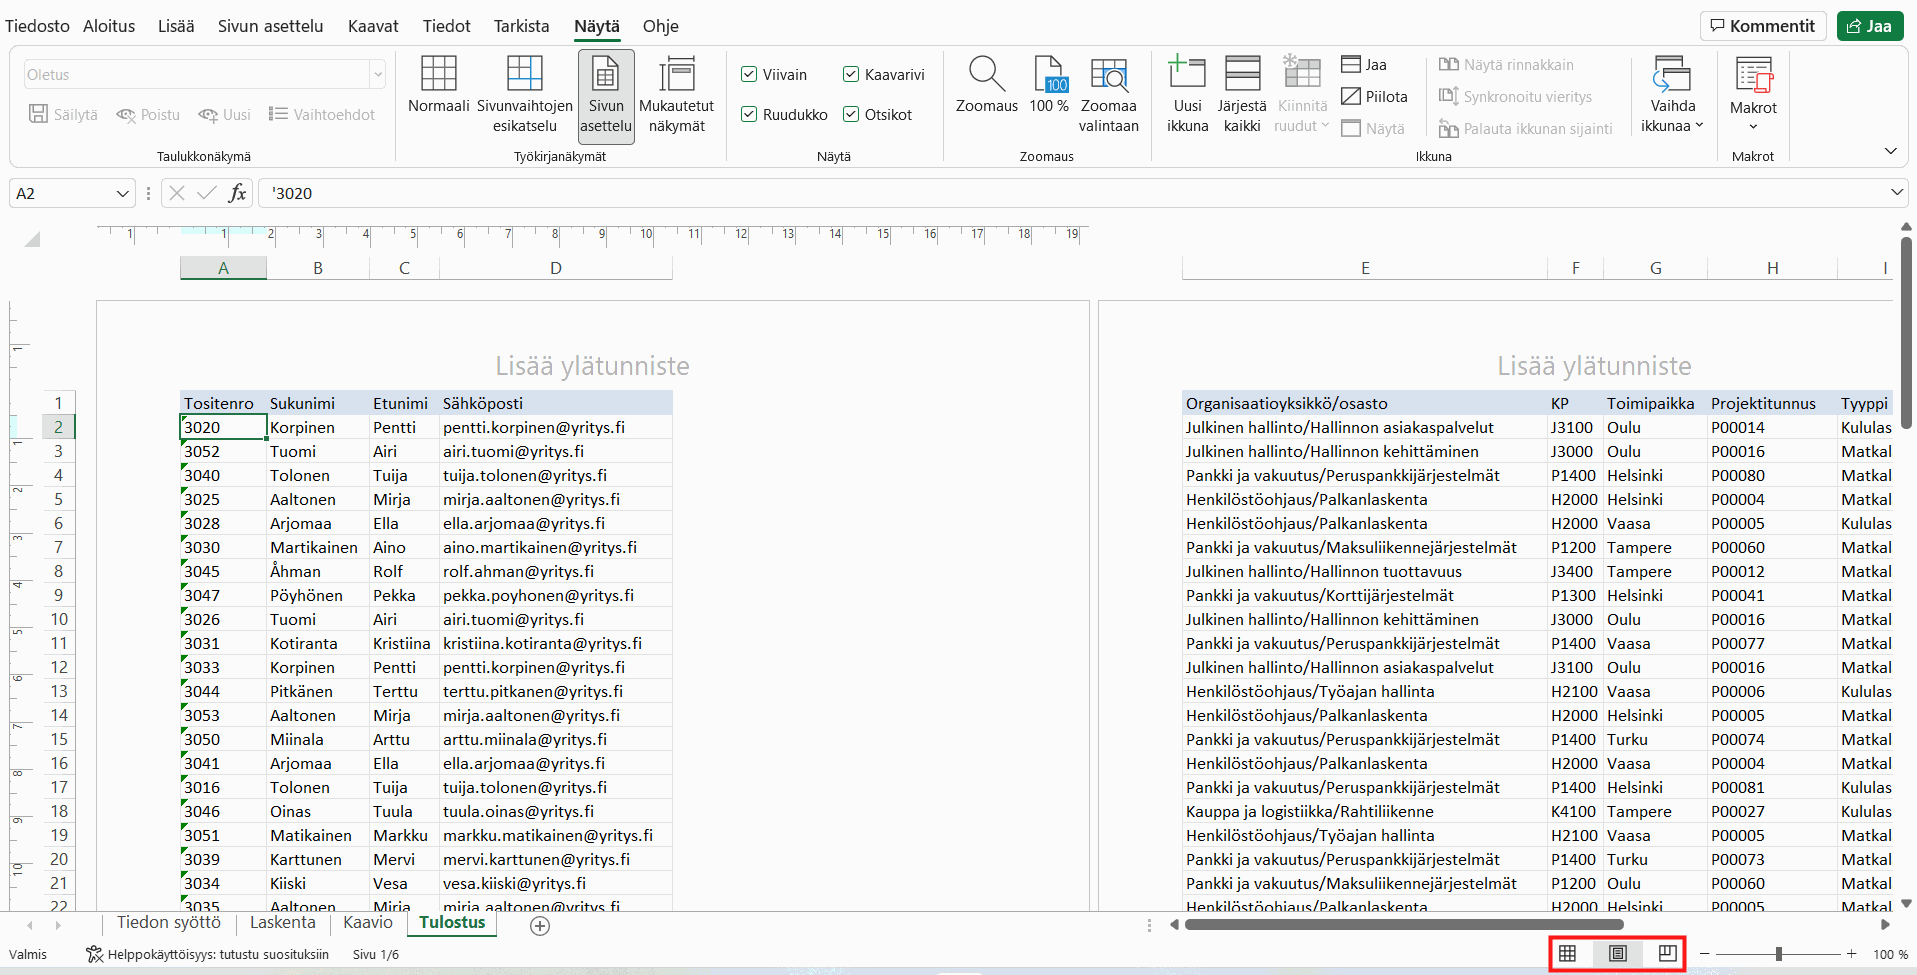1917x975 pixels.
Task: Create new sheet view with Uusi
Action: pyautogui.click(x=224, y=115)
